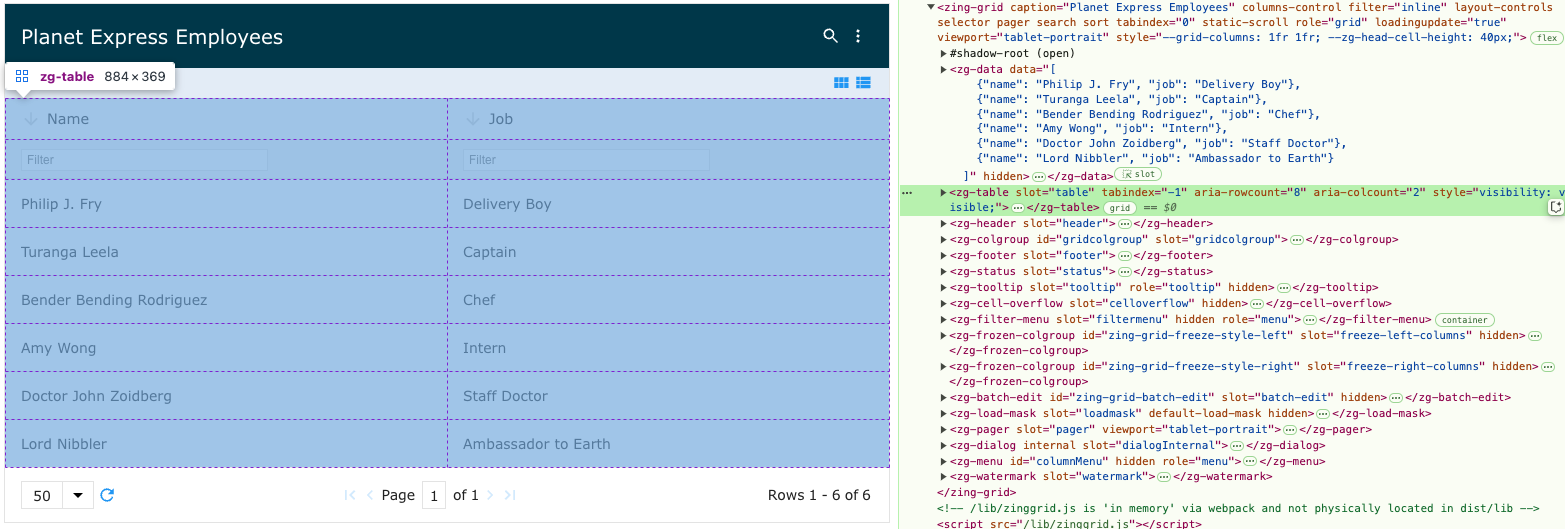Screen dimensions: 1565x529
Task: Click the slot badge after zg-data
Action: pyautogui.click(x=1137, y=174)
